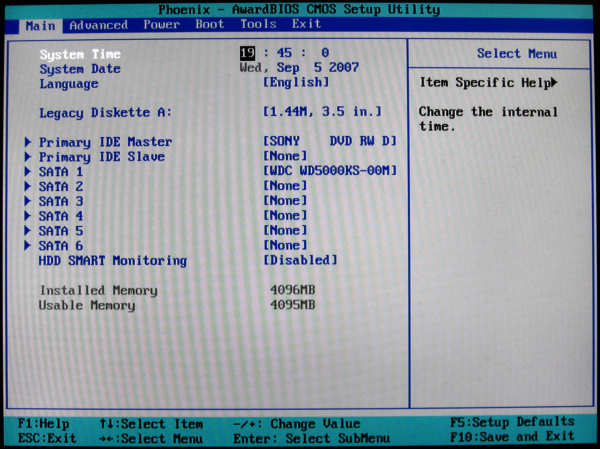The image size is (600, 449).
Task: Open the SATA 1 entry
Action: tap(61, 172)
